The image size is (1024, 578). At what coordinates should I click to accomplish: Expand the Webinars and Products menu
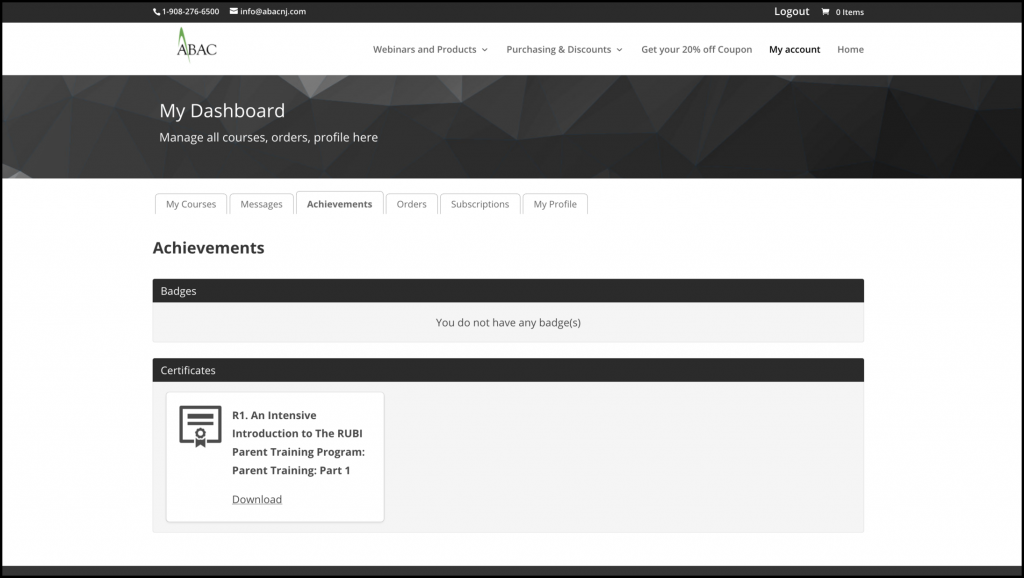point(430,49)
